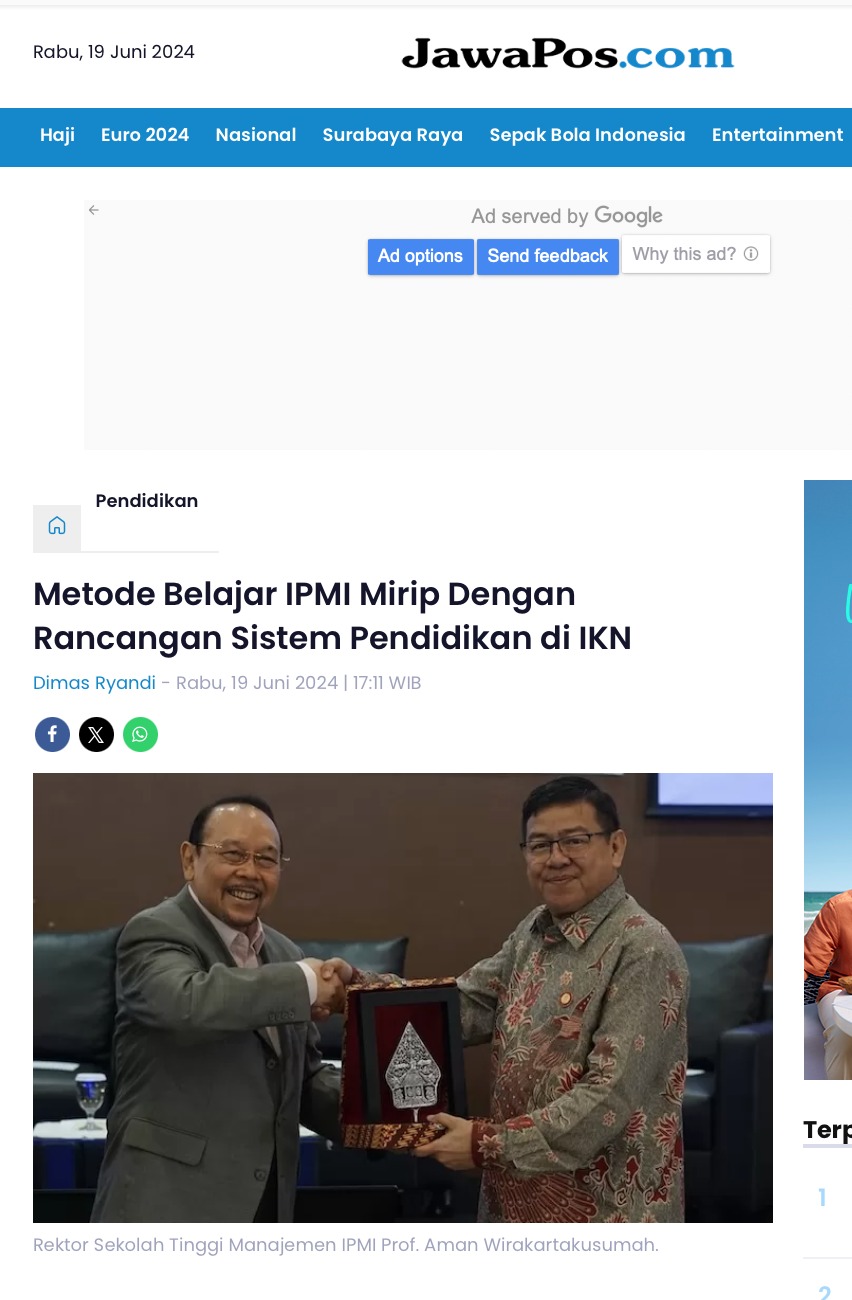The image size is (852, 1300).
Task: Open the Haji menu item
Action: 57,135
